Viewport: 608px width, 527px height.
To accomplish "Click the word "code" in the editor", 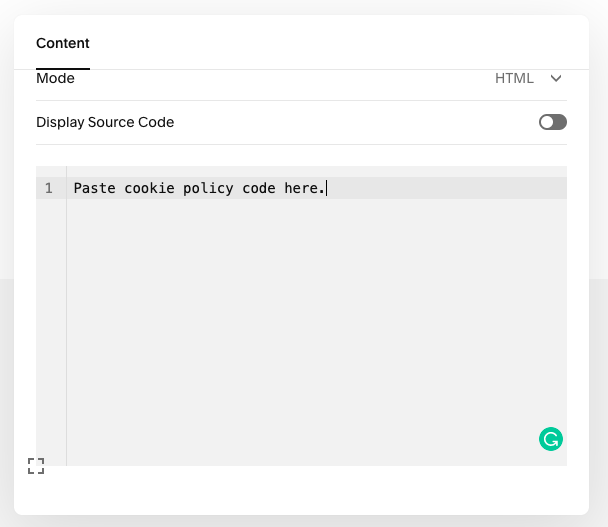I will 259,188.
